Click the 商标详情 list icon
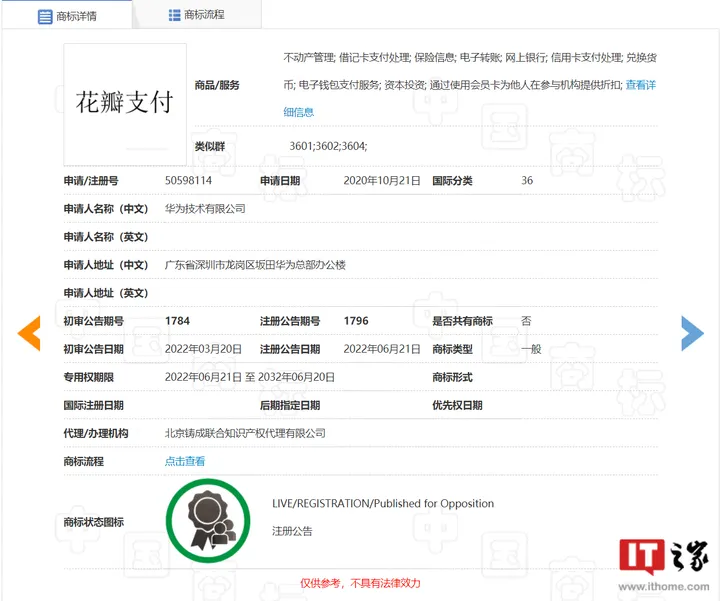 45,17
